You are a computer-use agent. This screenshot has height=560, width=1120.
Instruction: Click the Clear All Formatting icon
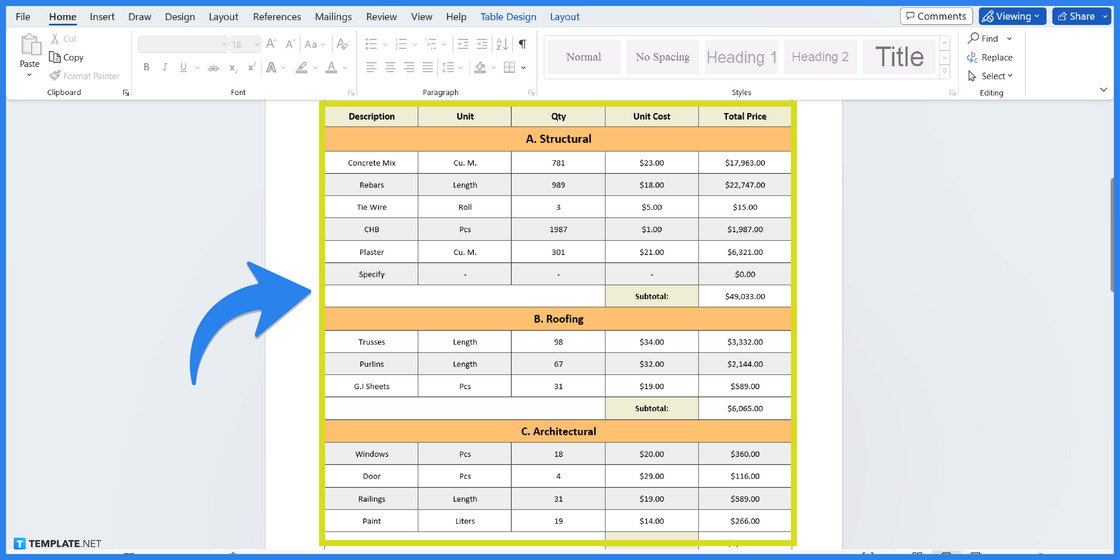pyautogui.click(x=342, y=44)
